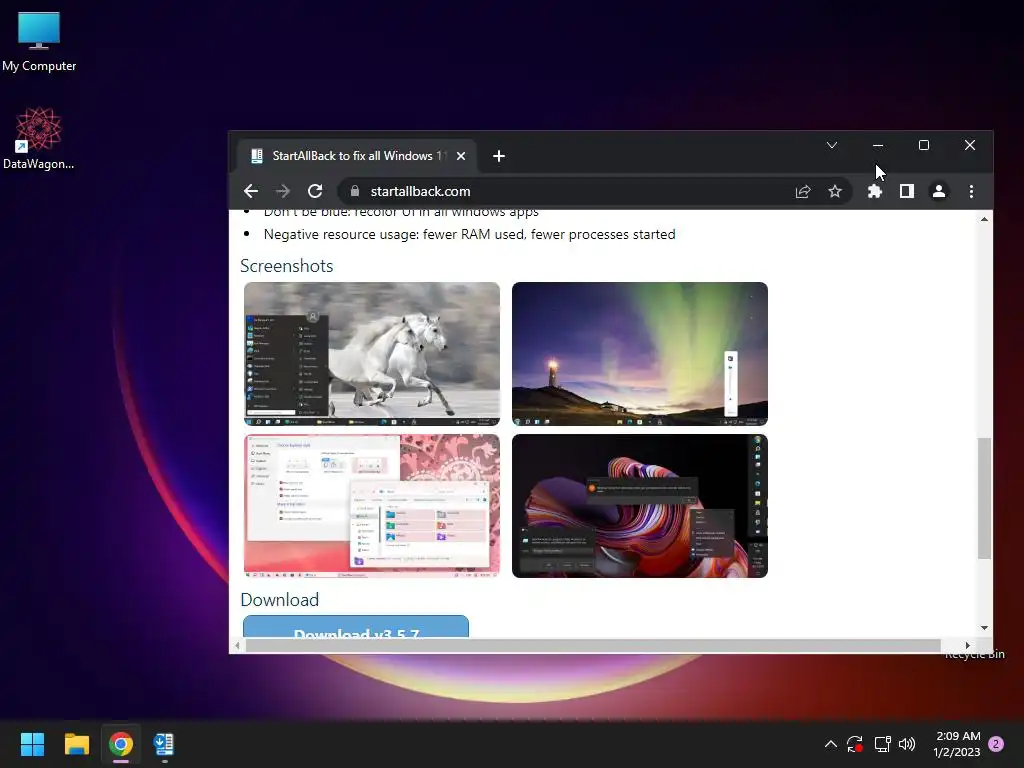Viewport: 1024px width, 768px height.
Task: Share this page via share icon
Action: (x=803, y=191)
